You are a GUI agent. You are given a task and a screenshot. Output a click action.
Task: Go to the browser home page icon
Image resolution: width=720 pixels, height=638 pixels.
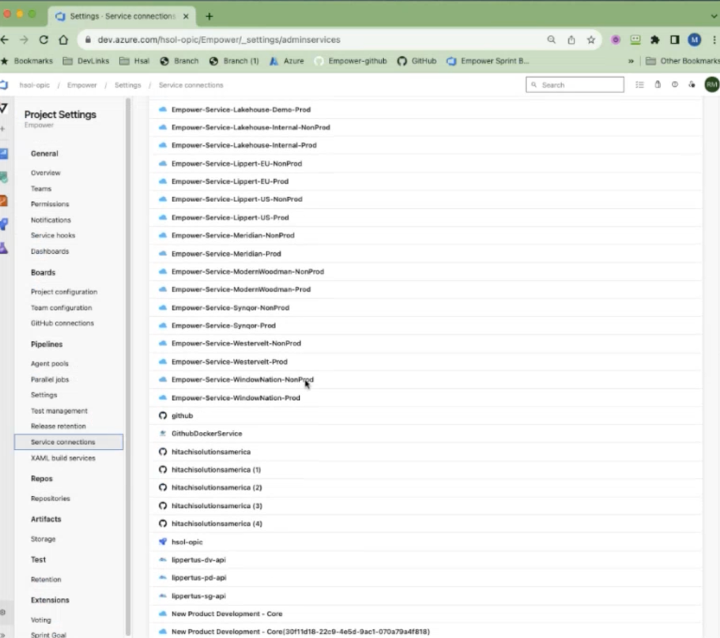[x=63, y=40]
